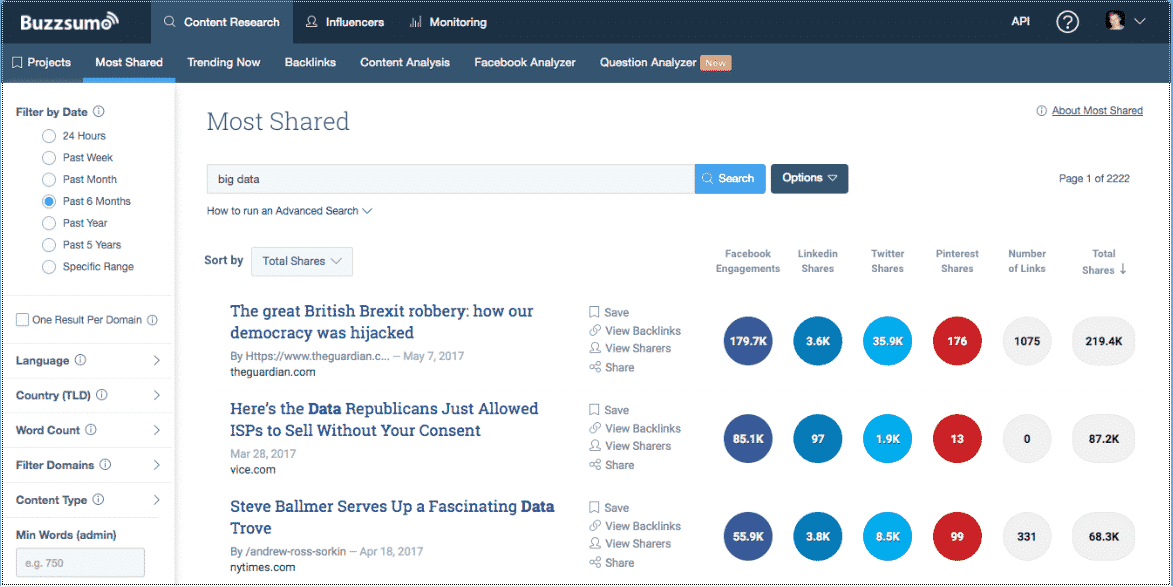
Task: Open the Projects tab
Action: point(42,62)
